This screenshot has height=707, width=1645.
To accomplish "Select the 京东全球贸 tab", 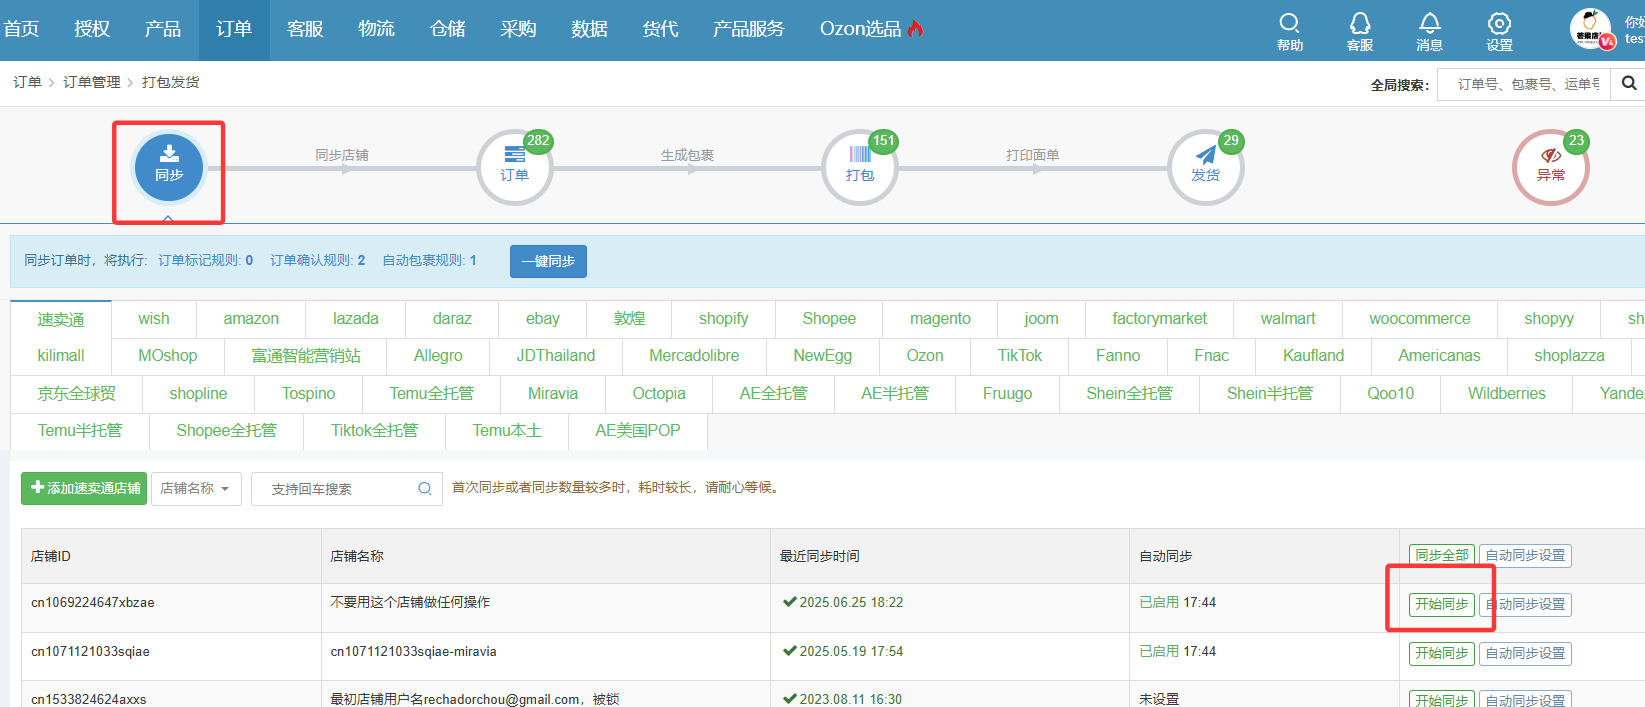I will coord(77,393).
